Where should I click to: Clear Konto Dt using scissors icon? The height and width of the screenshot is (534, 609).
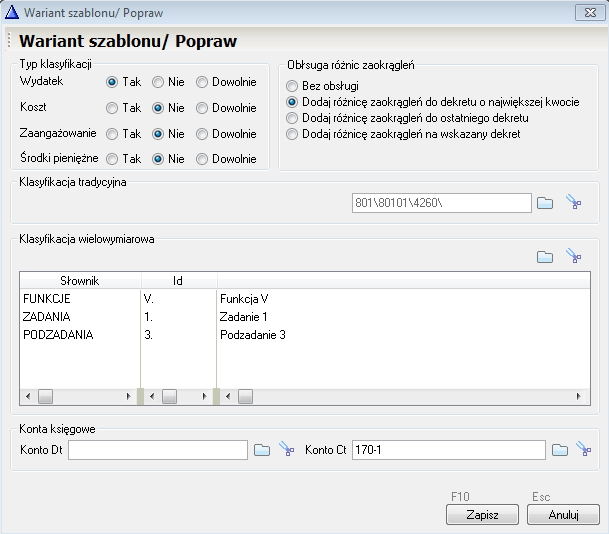288,450
